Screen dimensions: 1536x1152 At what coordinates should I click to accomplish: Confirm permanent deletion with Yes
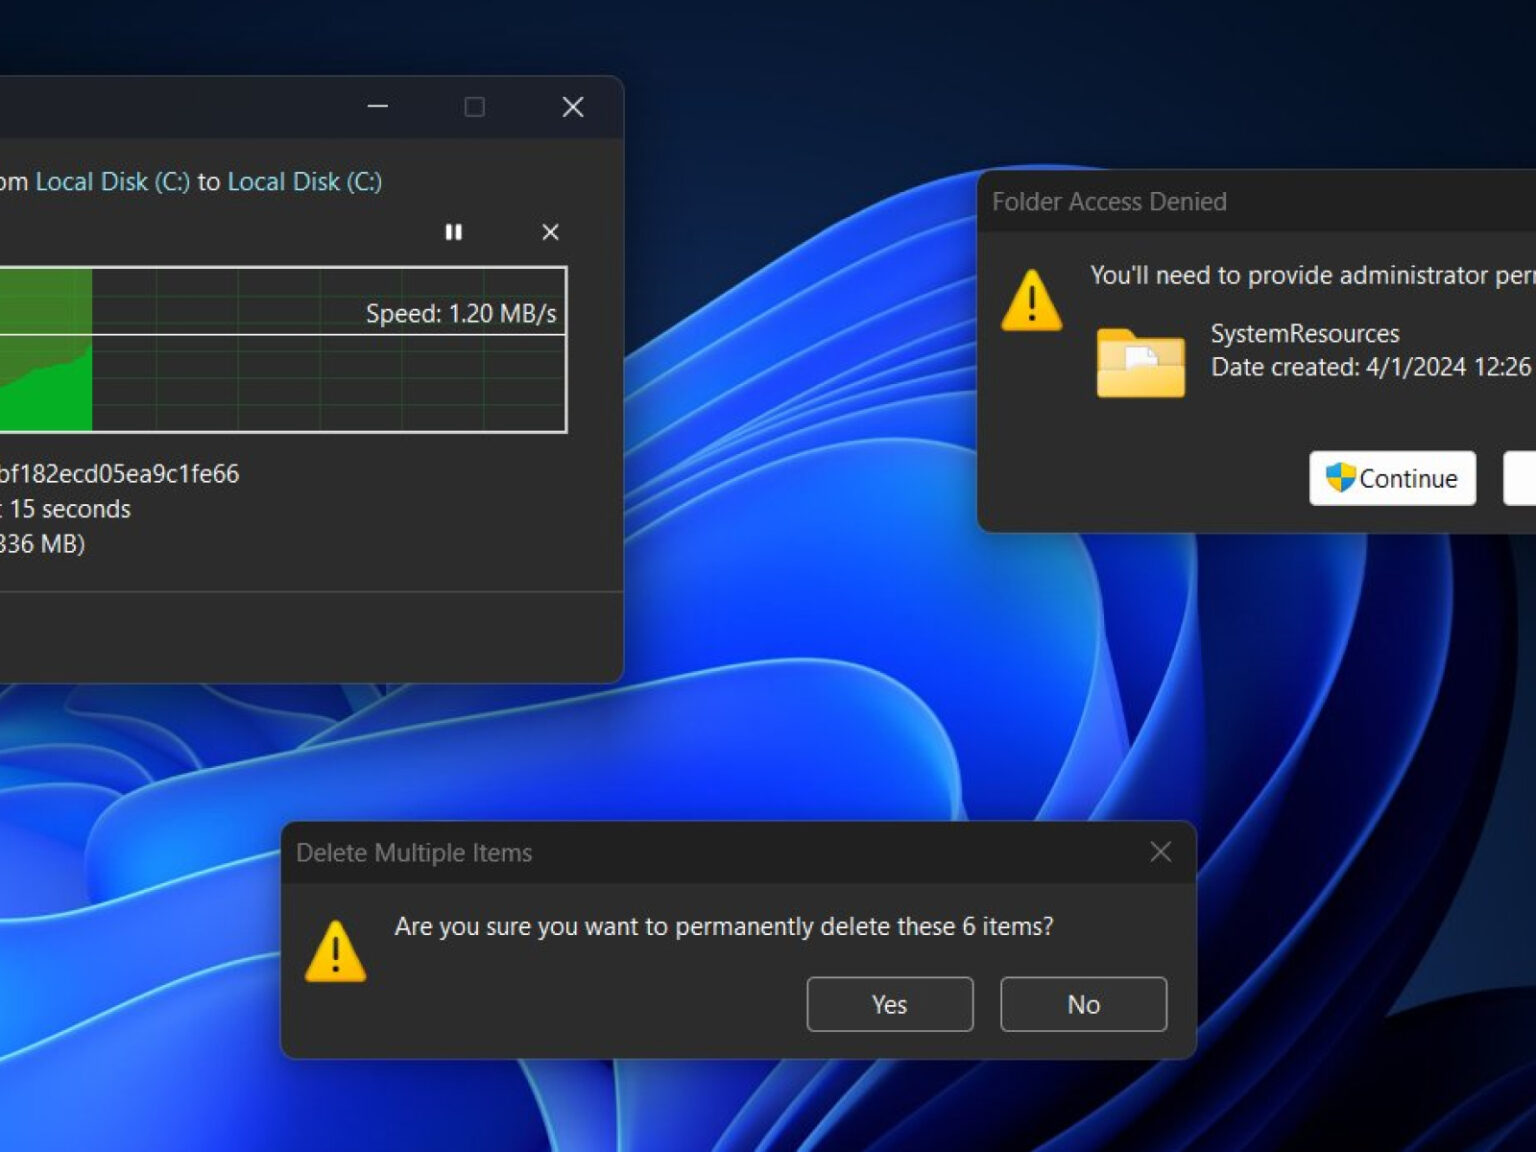[889, 1004]
